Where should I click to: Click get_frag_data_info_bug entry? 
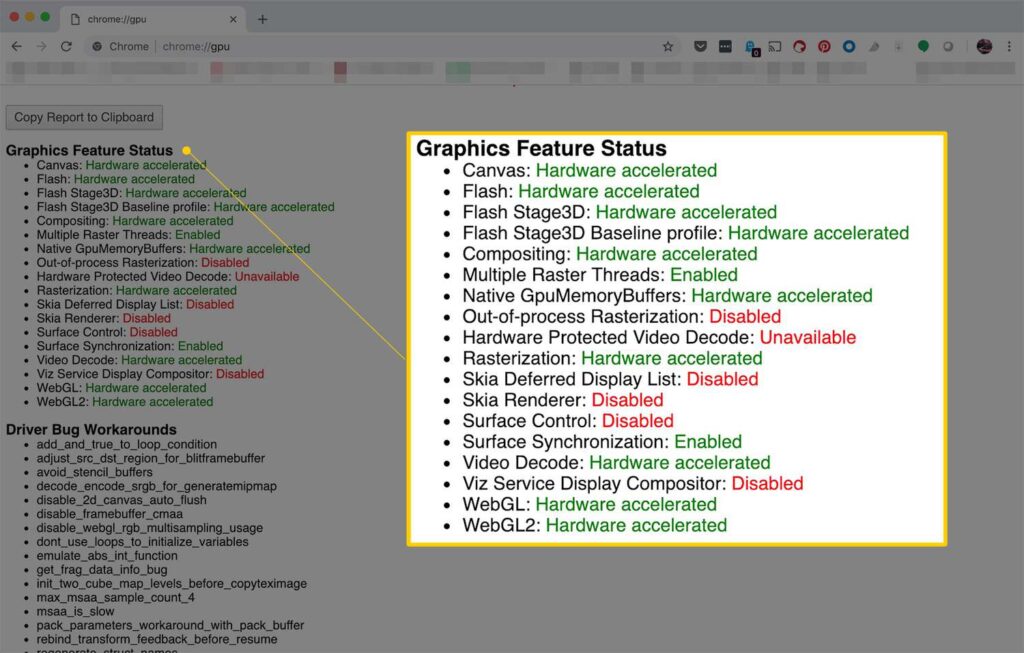(102, 569)
